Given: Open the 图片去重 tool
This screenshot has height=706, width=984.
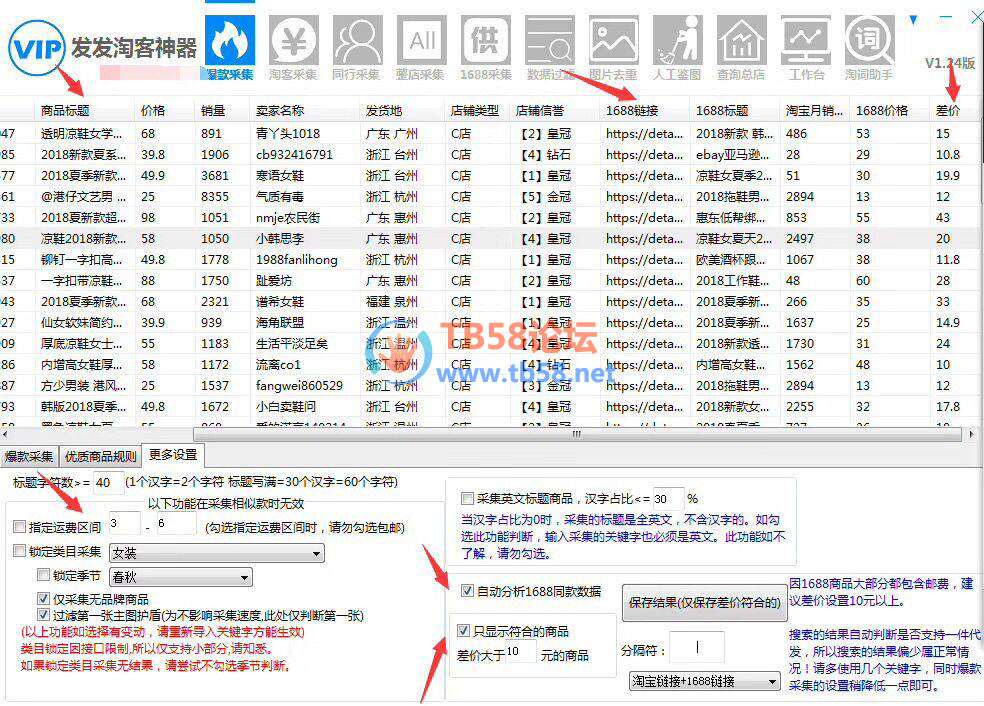Looking at the screenshot, I should pyautogui.click(x=613, y=48).
